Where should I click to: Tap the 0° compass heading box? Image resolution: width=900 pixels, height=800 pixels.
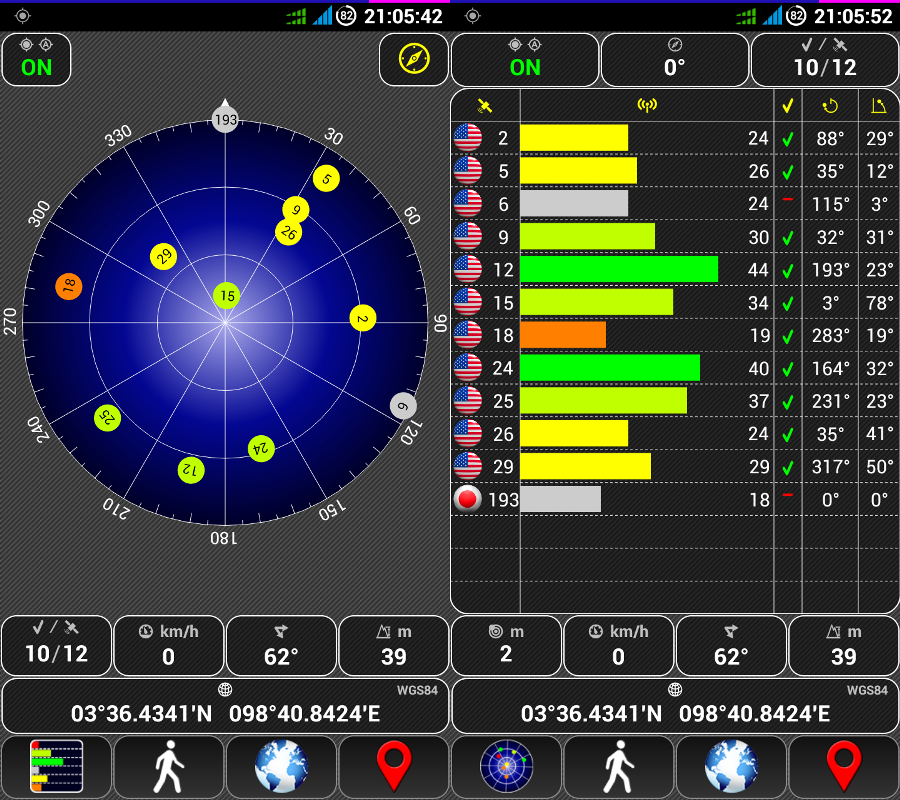tap(674, 60)
